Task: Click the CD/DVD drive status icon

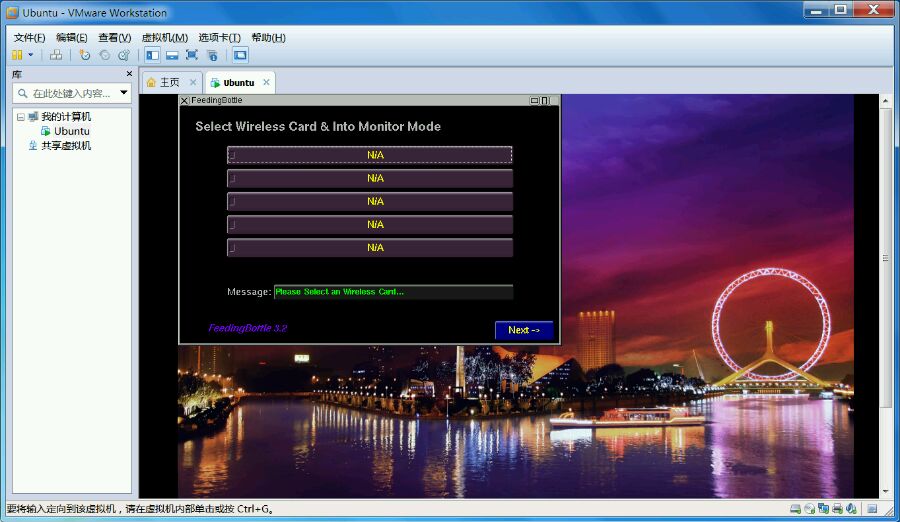Action: [809, 509]
